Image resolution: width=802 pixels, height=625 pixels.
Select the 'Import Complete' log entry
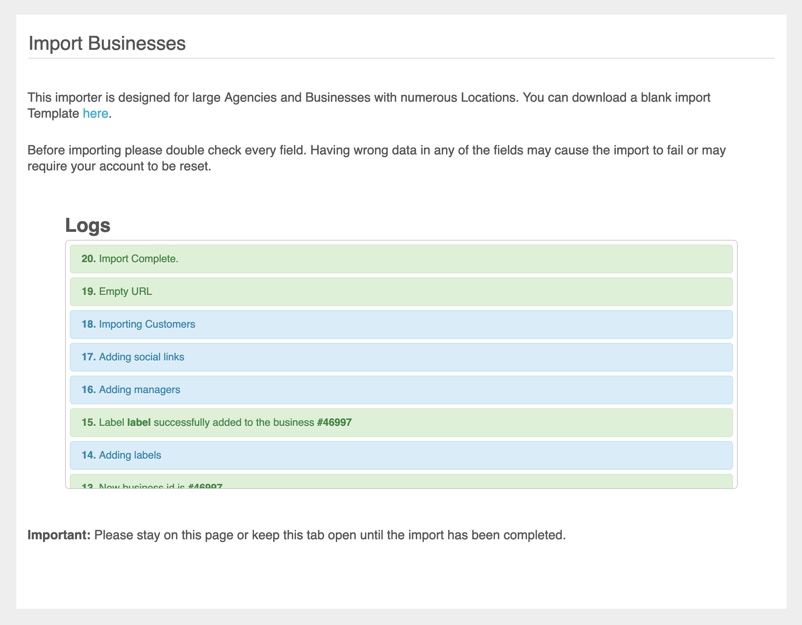134,258
